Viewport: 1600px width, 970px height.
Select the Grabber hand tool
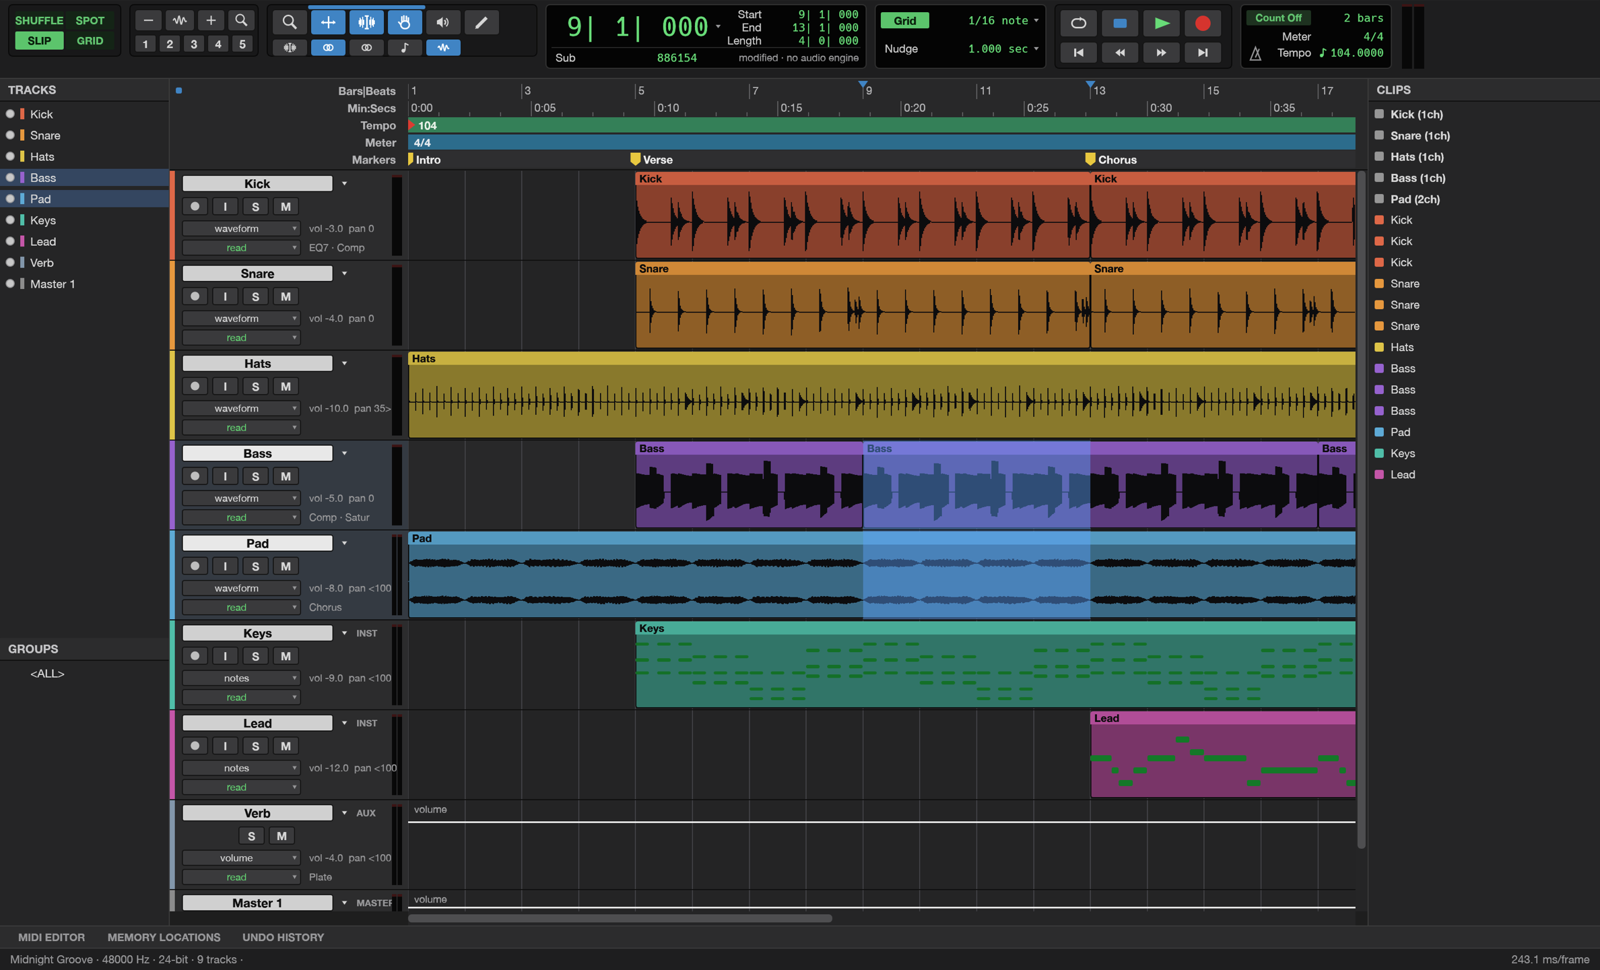pos(404,22)
